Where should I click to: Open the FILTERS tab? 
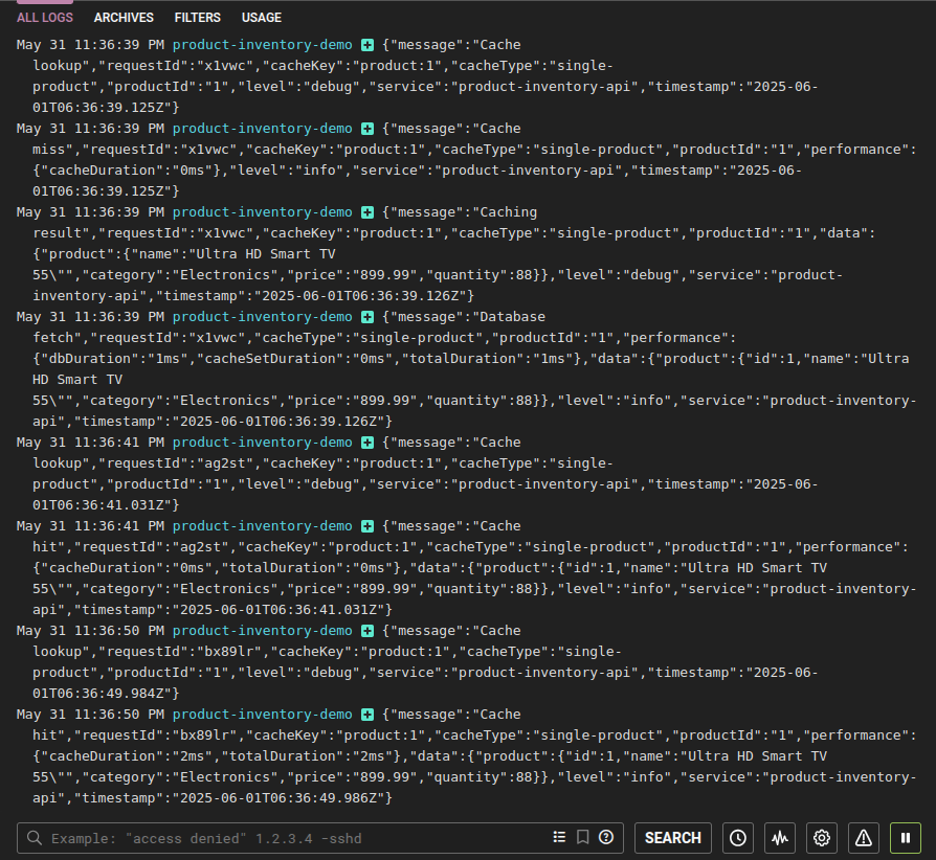point(198,17)
